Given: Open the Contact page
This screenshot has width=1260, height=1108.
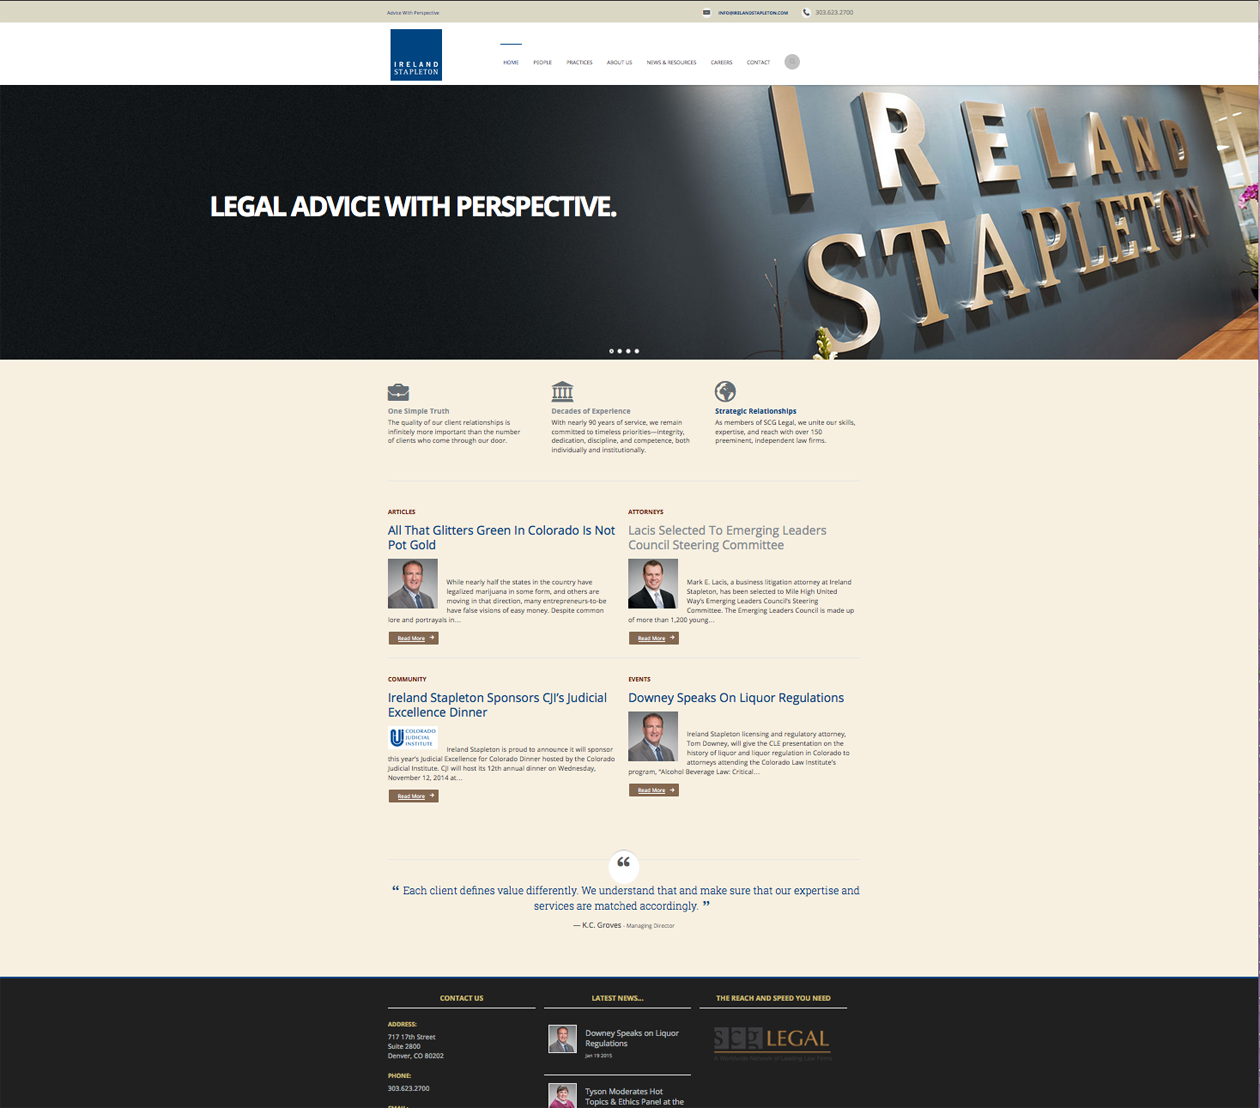Looking at the screenshot, I should 758,62.
